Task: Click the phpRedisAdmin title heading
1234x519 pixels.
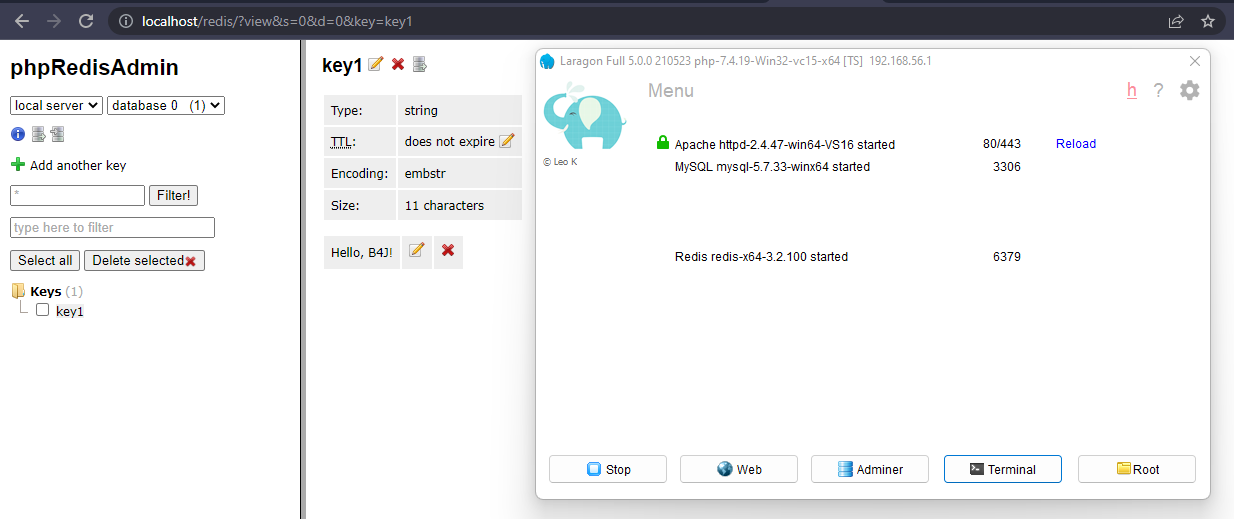Action: 95,68
